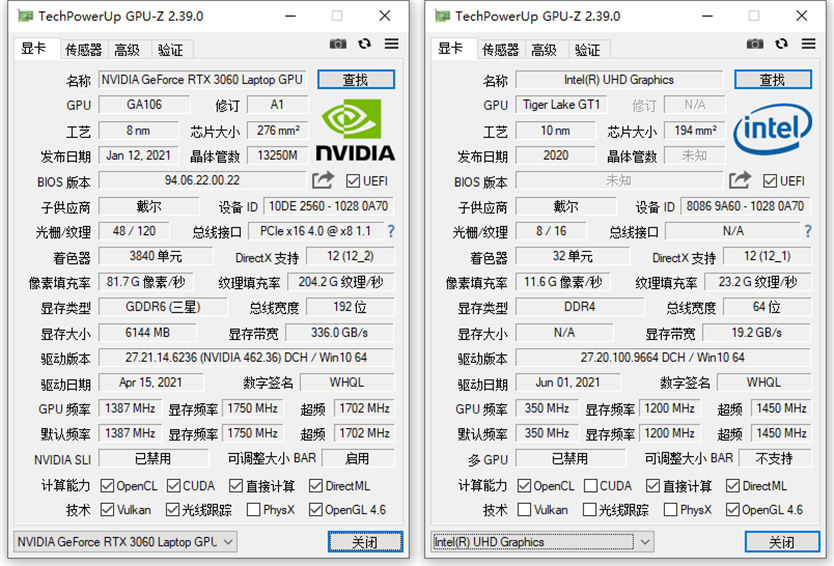834x566 pixels.
Task: Open NVIDIA GeForce RTX 3060 GPU selector dropdown
Action: click(x=125, y=542)
